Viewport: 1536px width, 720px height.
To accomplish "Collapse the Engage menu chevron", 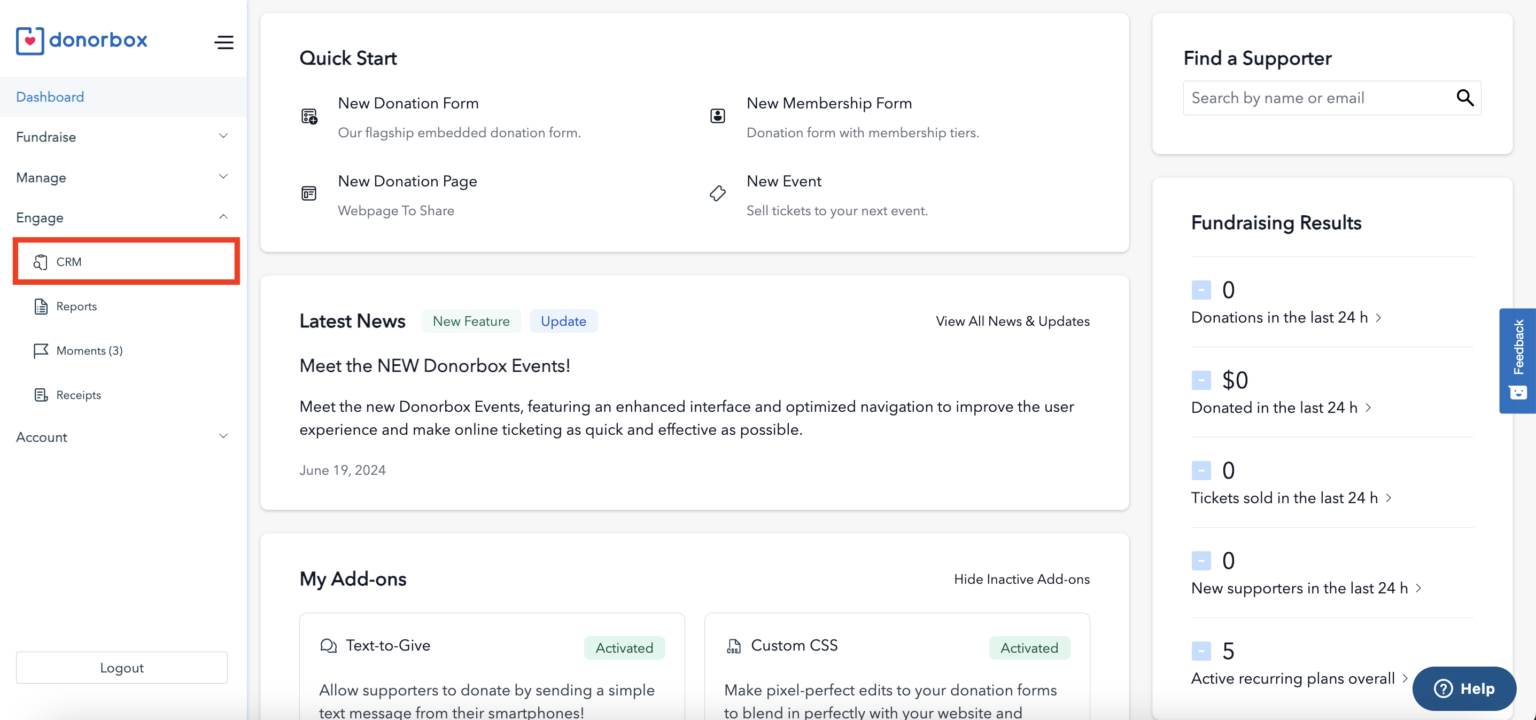I will coord(223,217).
